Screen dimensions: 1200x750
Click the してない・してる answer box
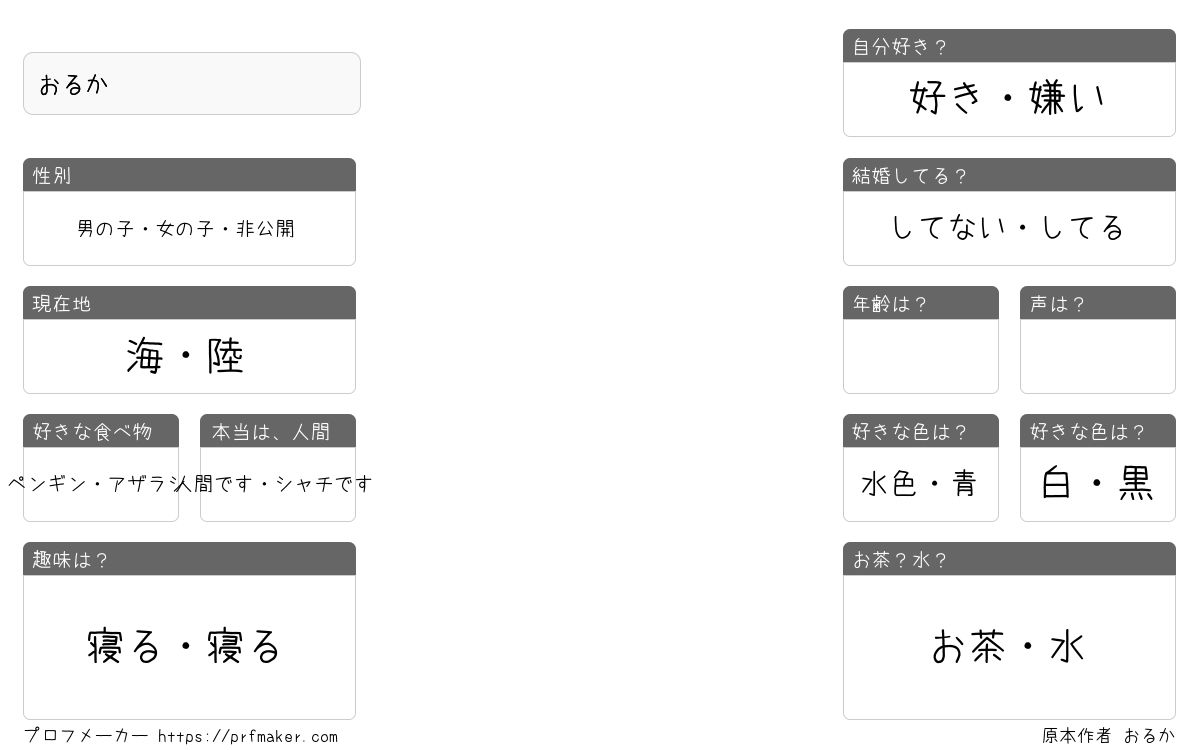click(1009, 228)
